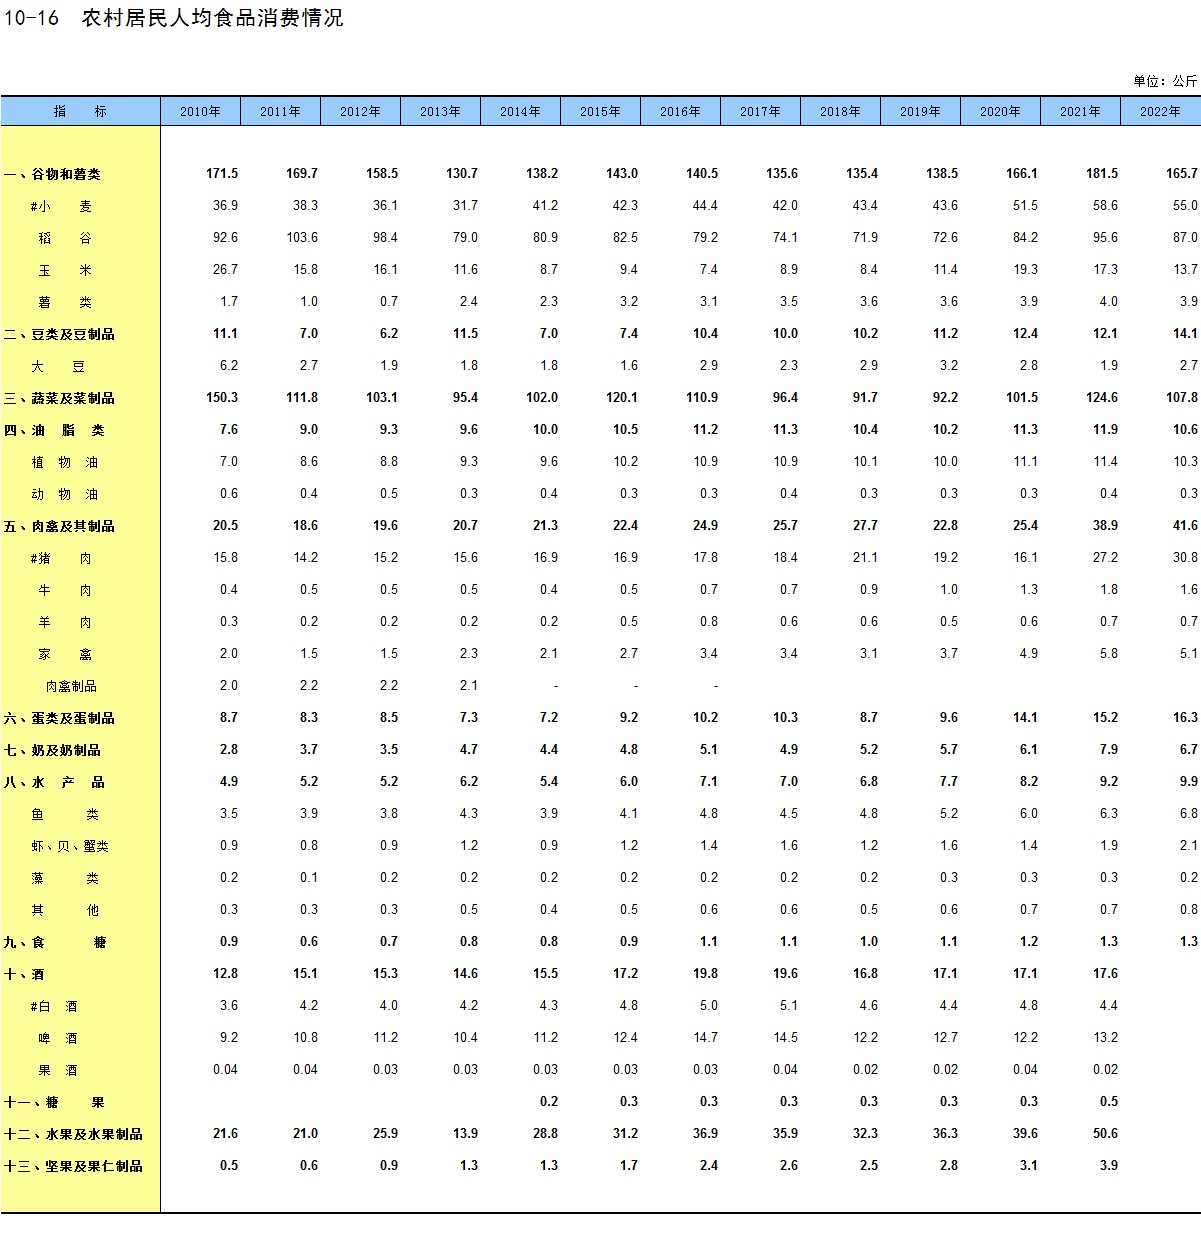Select the 2013年 column header

(440, 111)
